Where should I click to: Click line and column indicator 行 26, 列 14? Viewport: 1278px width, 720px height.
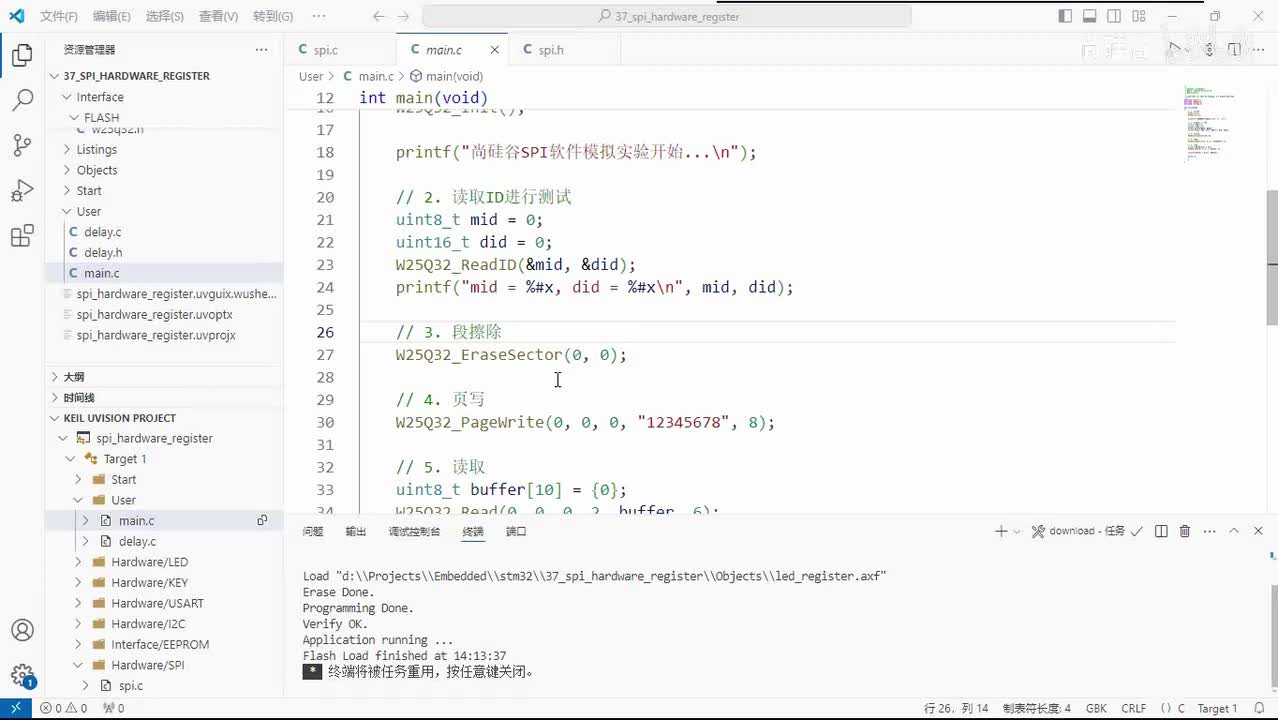point(956,708)
